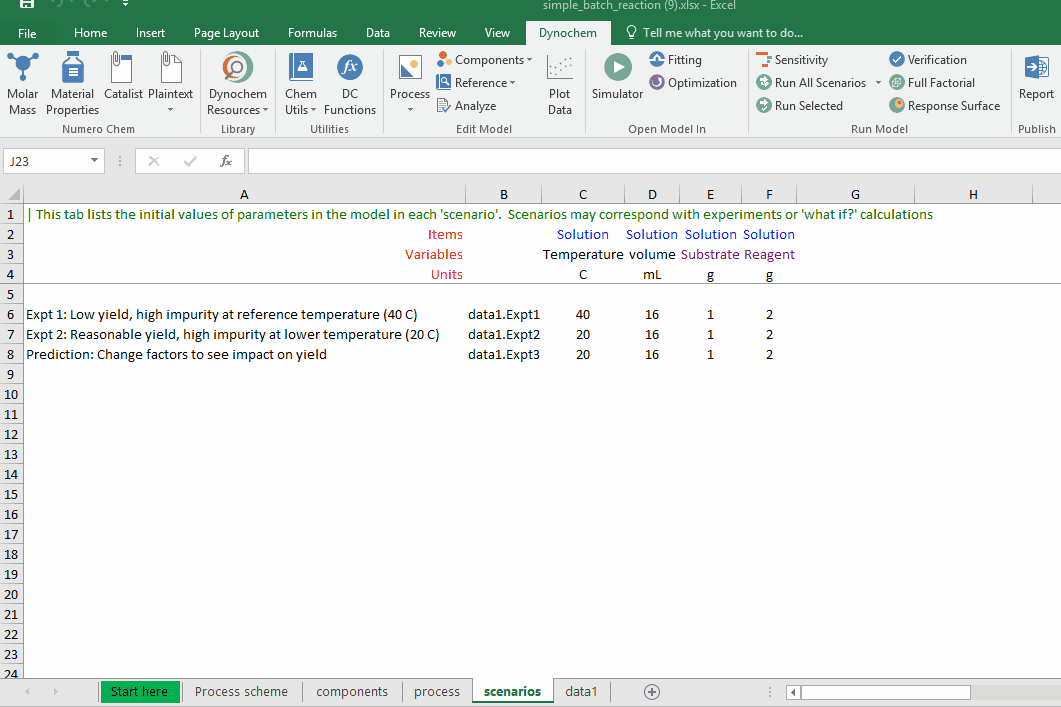Click the Analyze button
This screenshot has width=1061, height=707.
[467, 106]
